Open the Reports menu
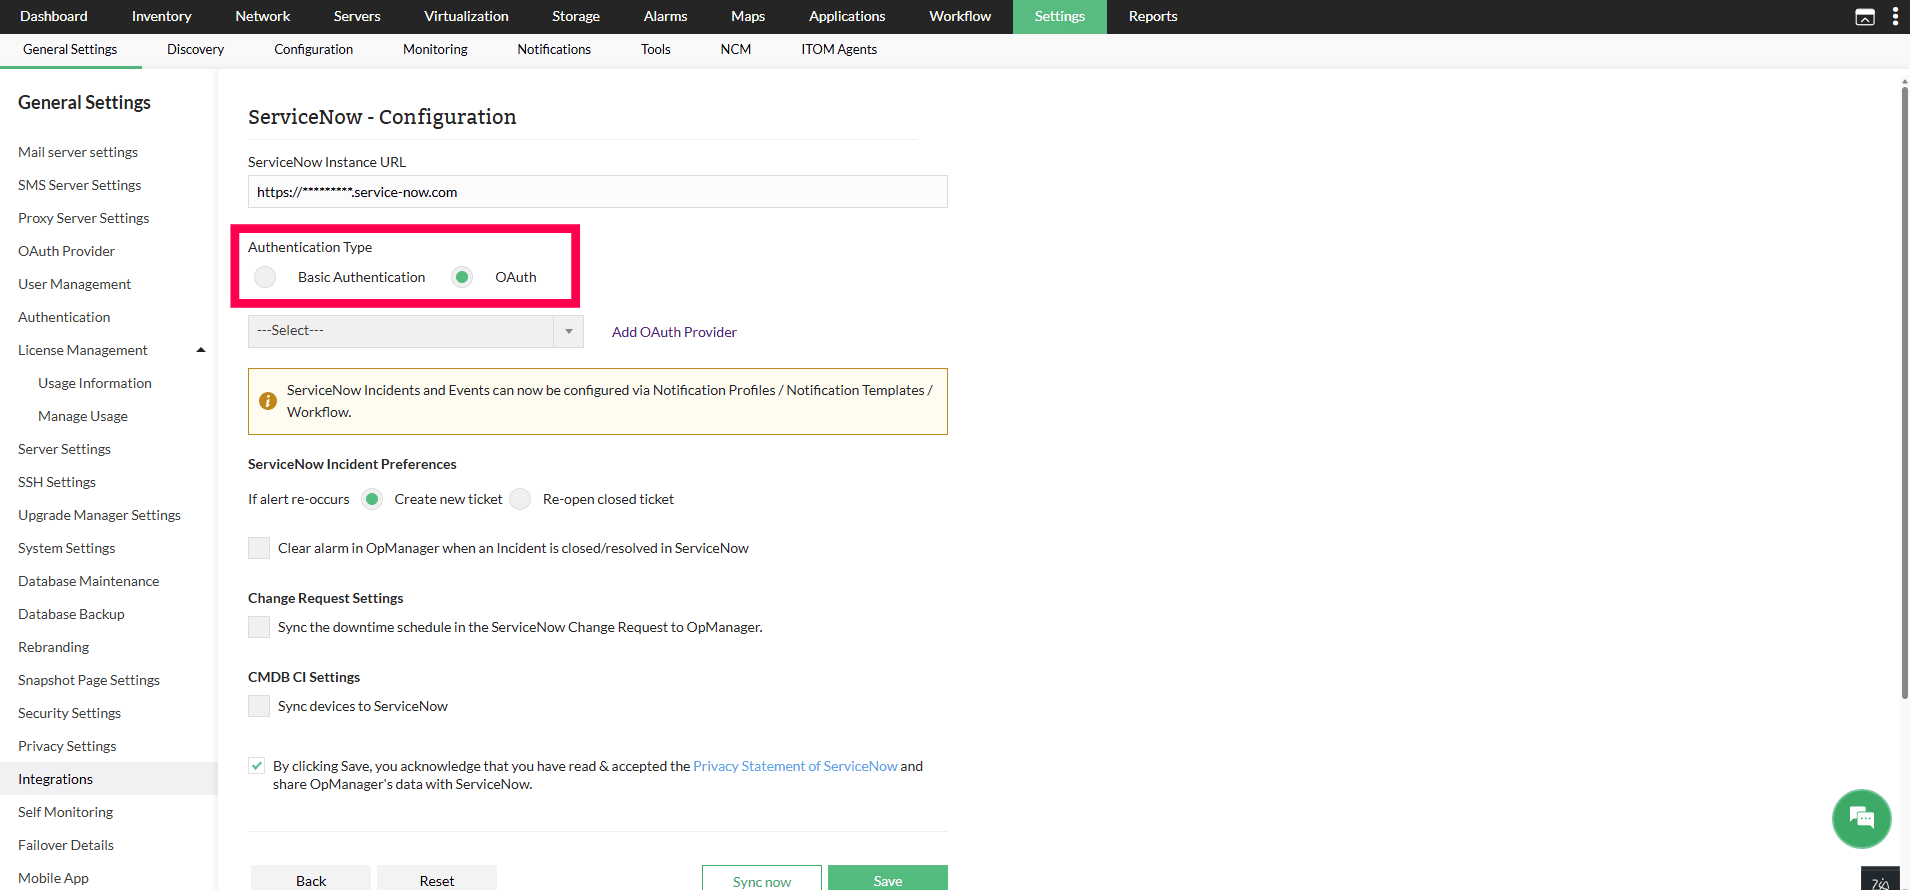Screen dimensions: 1910x890 point(1153,16)
